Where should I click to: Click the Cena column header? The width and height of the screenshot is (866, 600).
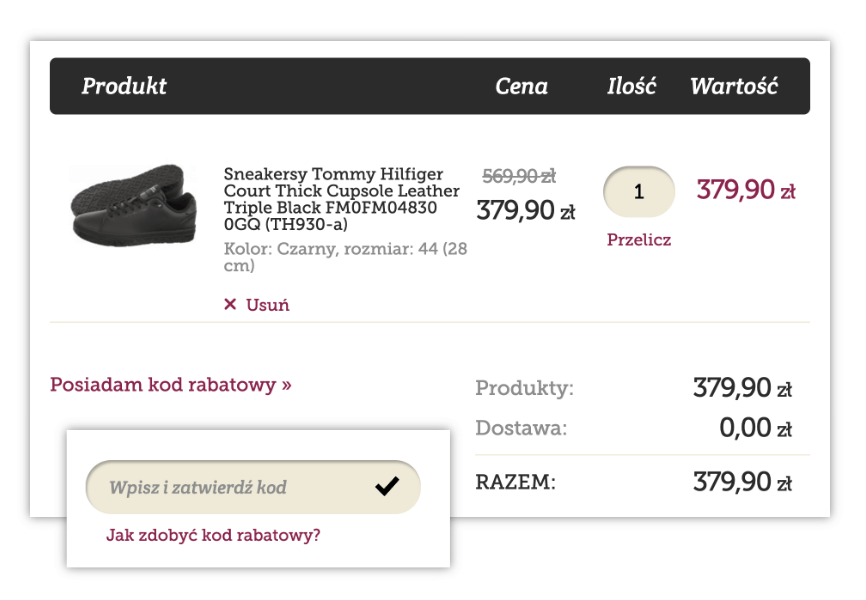coord(521,86)
